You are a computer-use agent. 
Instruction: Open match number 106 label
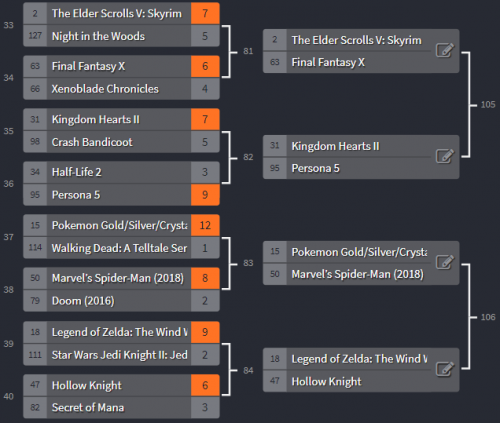(488, 317)
